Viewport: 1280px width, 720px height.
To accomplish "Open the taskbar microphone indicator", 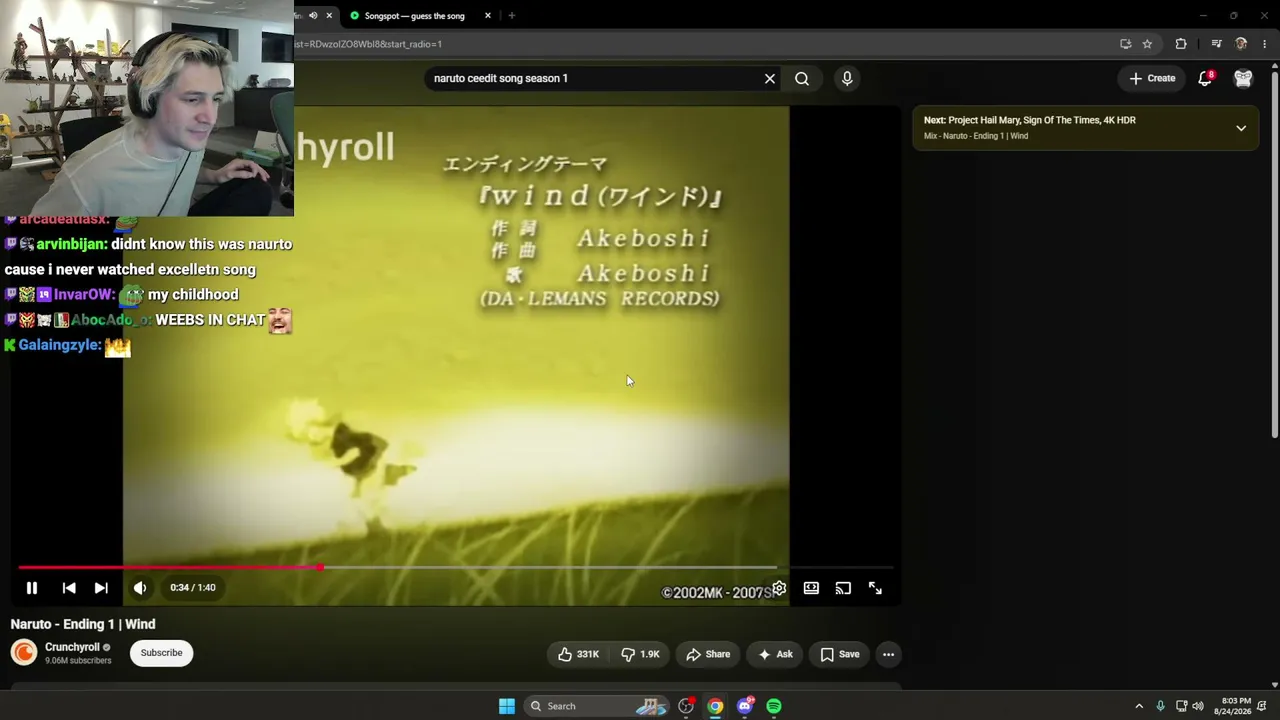I will [x=1160, y=706].
